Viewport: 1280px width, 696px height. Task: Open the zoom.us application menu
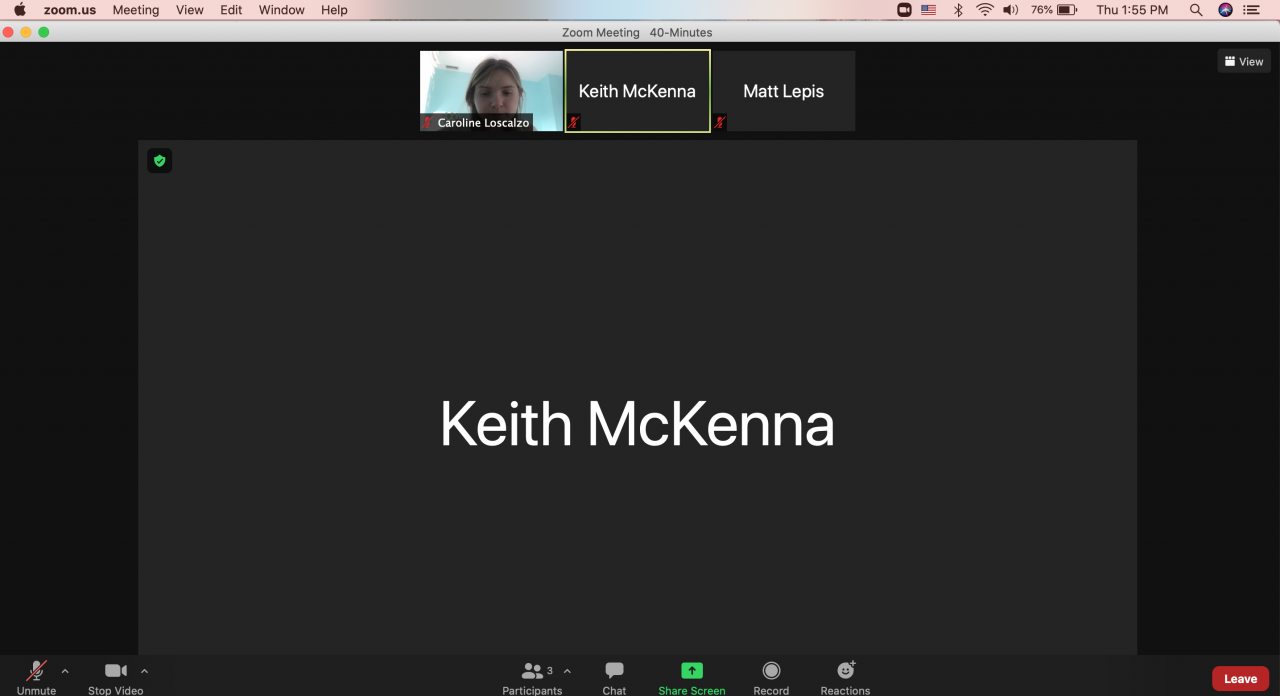point(70,10)
